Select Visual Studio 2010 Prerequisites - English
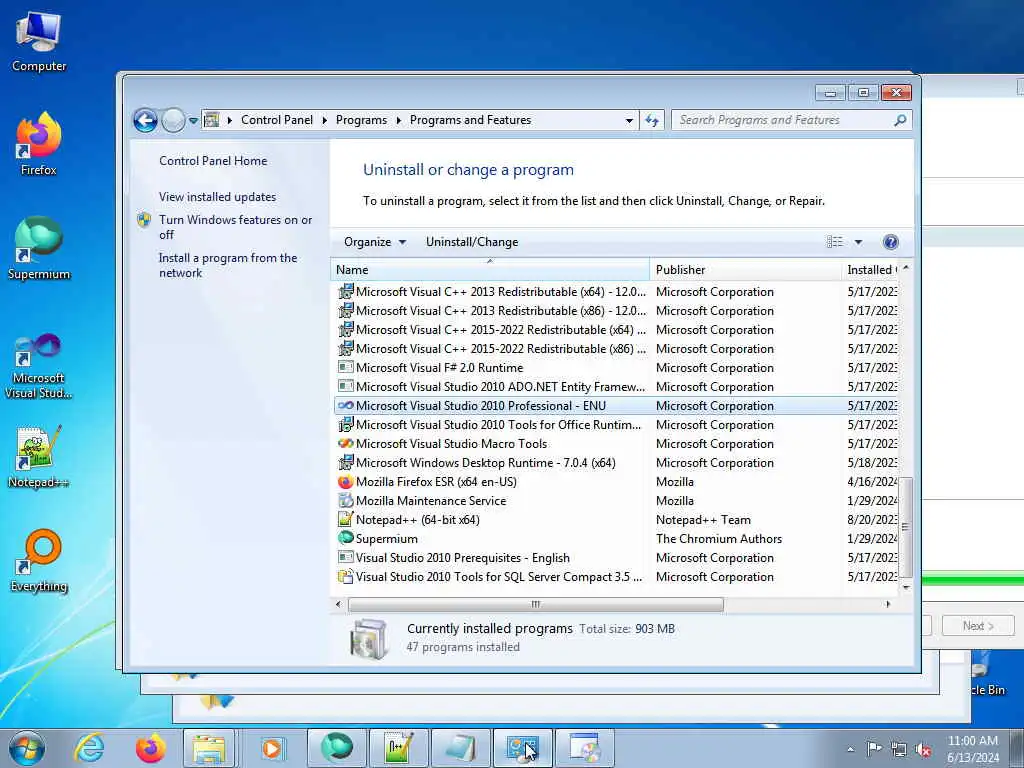This screenshot has width=1024, height=768. 615,558
